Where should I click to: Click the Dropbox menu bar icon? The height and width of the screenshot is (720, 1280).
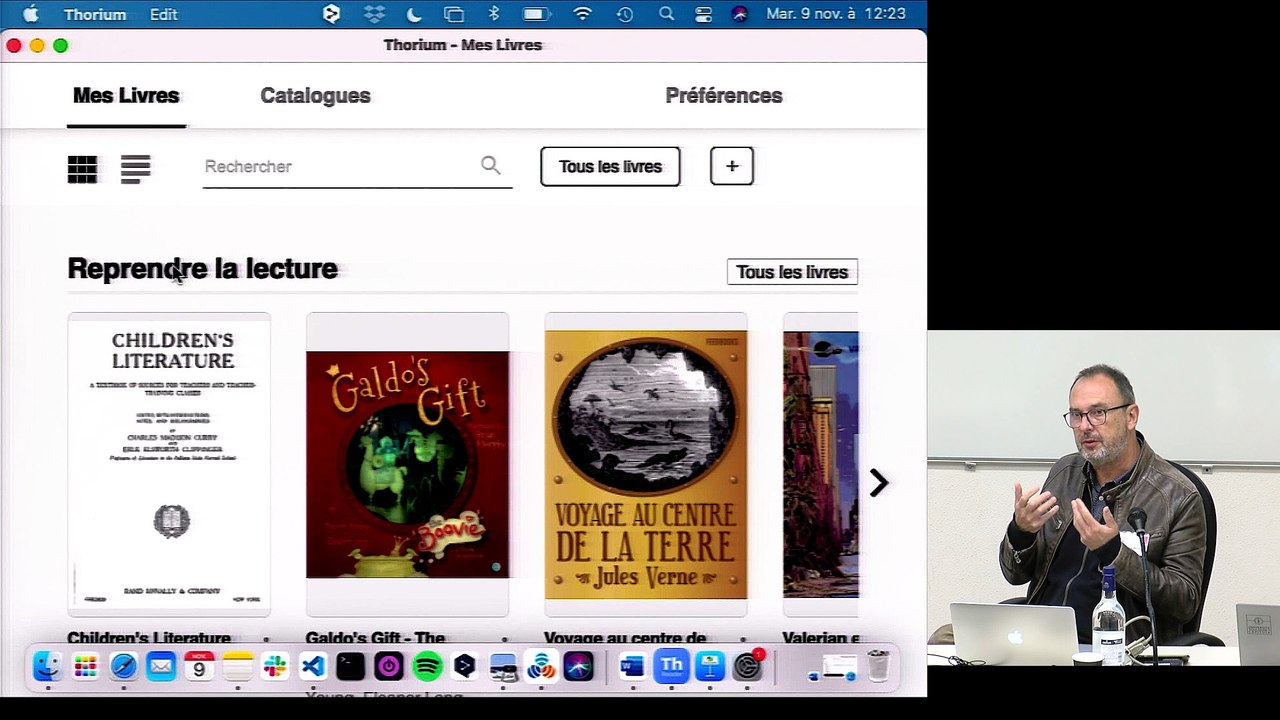coord(374,14)
